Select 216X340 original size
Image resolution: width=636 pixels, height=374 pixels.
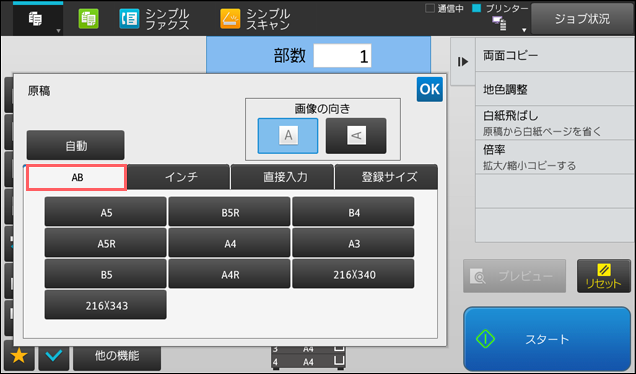(353, 274)
